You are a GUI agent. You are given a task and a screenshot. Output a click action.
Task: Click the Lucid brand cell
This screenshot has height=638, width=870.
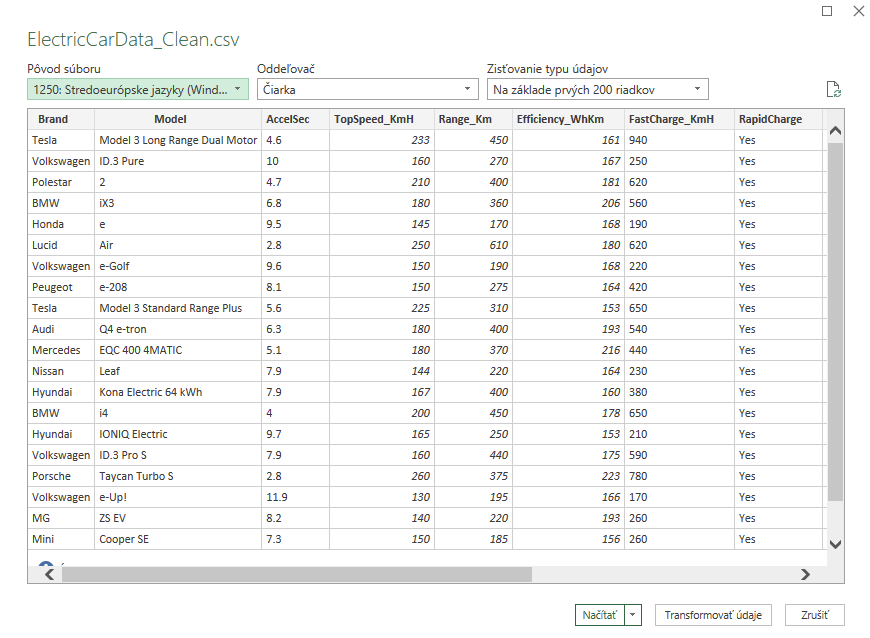[61, 245]
